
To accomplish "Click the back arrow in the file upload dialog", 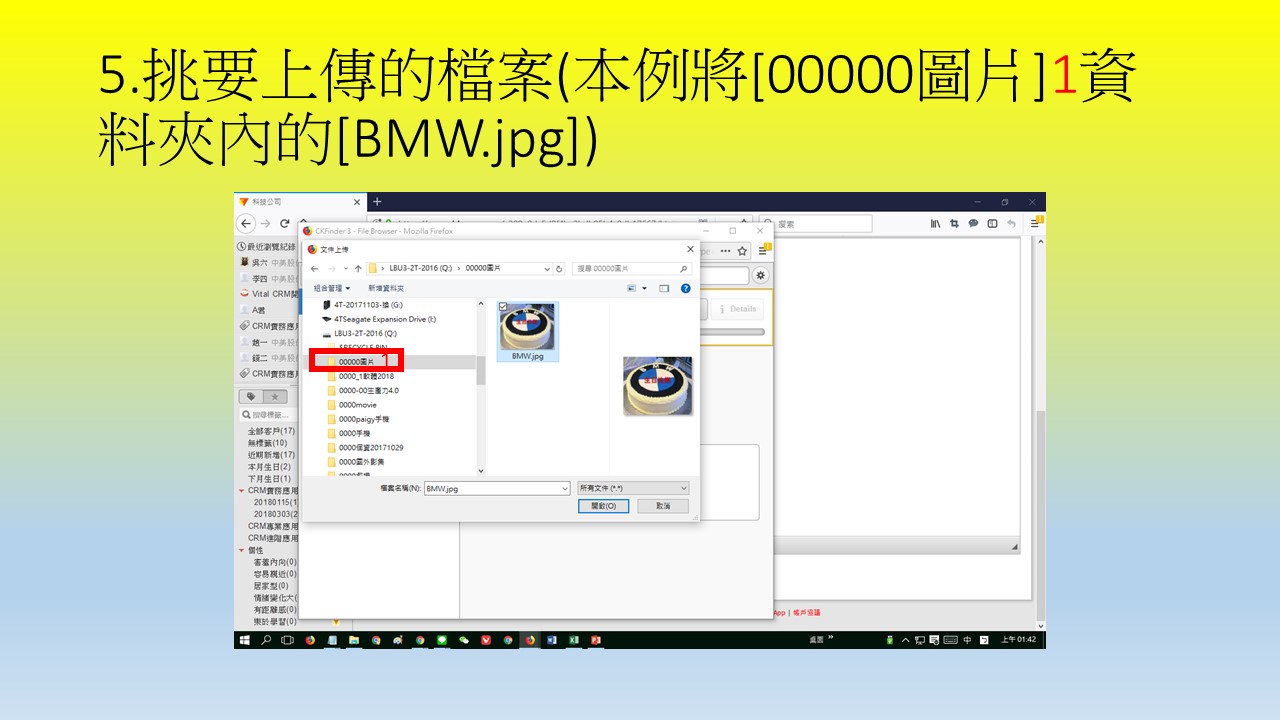I will [314, 269].
